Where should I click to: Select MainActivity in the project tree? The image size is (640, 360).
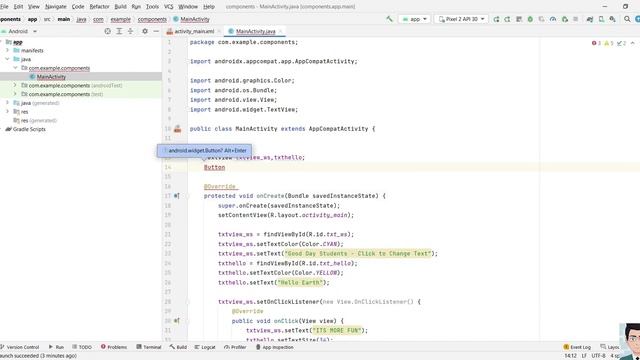[x=51, y=77]
